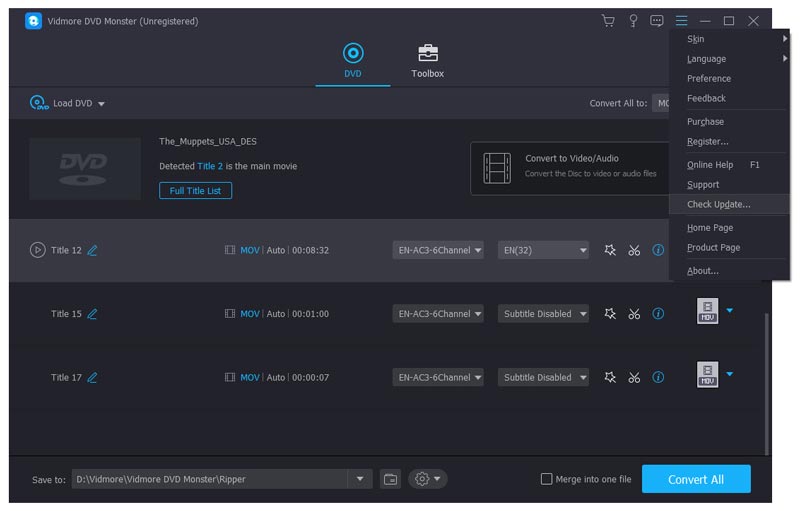This screenshot has height=511, width=800.
Task: Show info for Title 17
Action: click(x=658, y=377)
